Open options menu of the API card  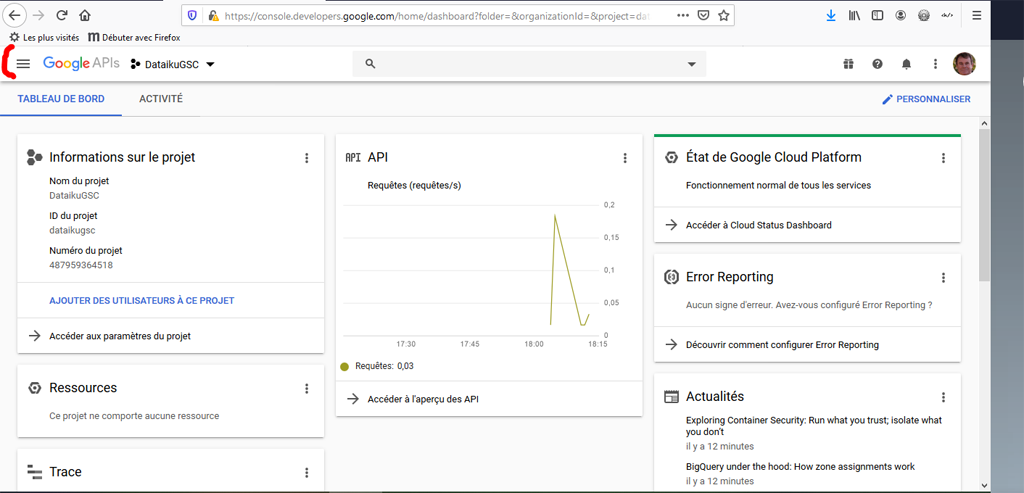click(x=624, y=157)
